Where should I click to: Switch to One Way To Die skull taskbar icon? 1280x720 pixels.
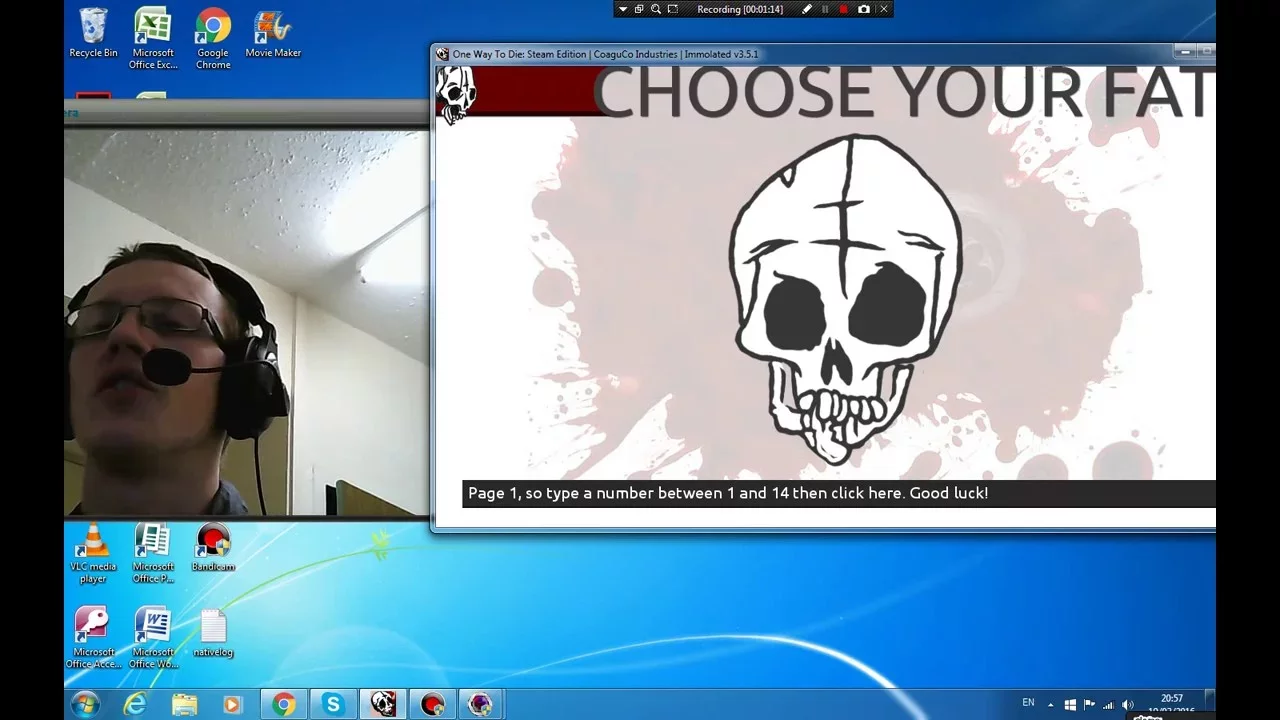pyautogui.click(x=383, y=705)
